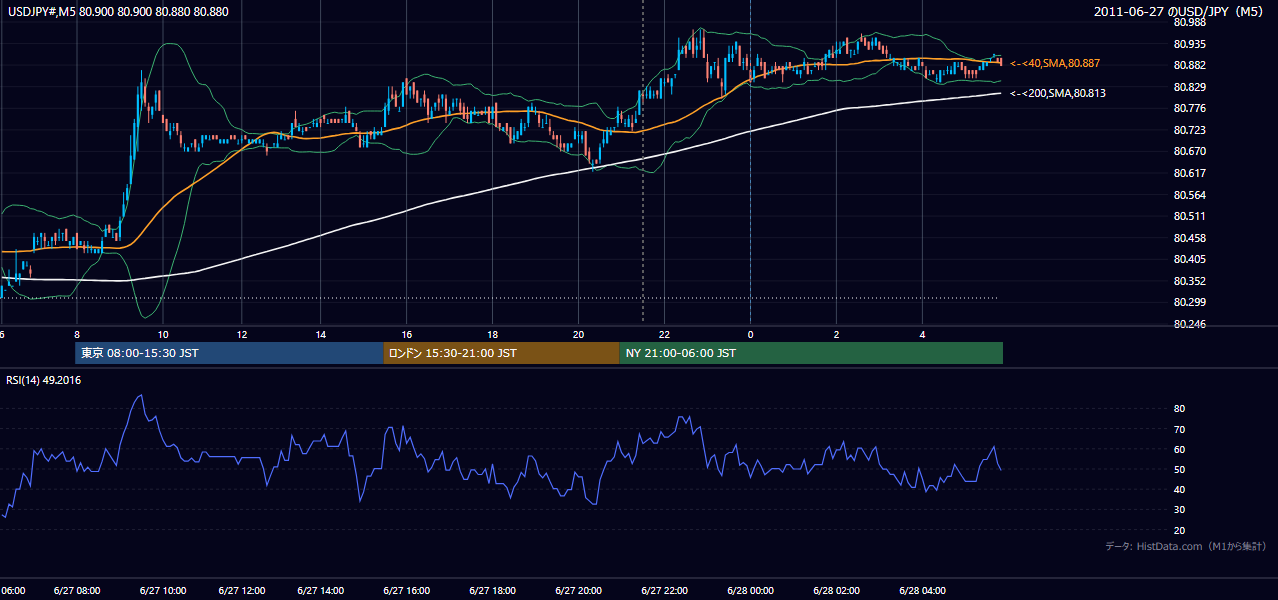Image resolution: width=1278 pixels, height=600 pixels.
Task: Click the 6/27 12:00 time axis label
Action: tap(242, 590)
